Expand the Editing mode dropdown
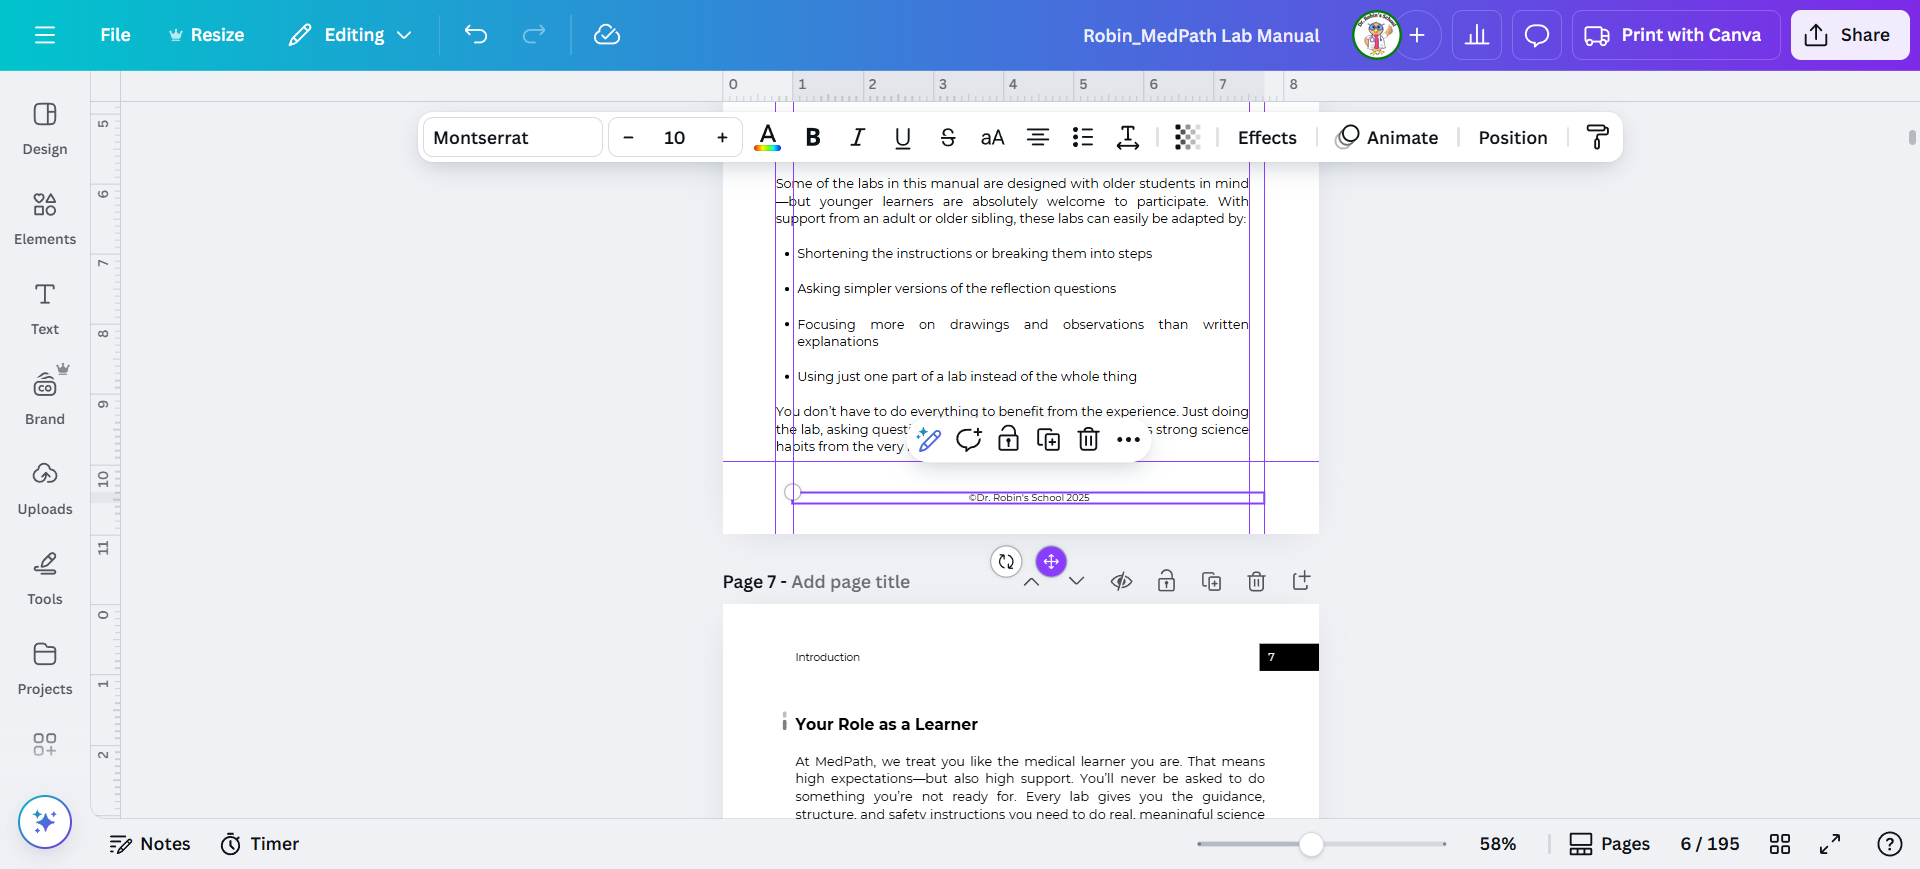The image size is (1920, 869). (350, 35)
